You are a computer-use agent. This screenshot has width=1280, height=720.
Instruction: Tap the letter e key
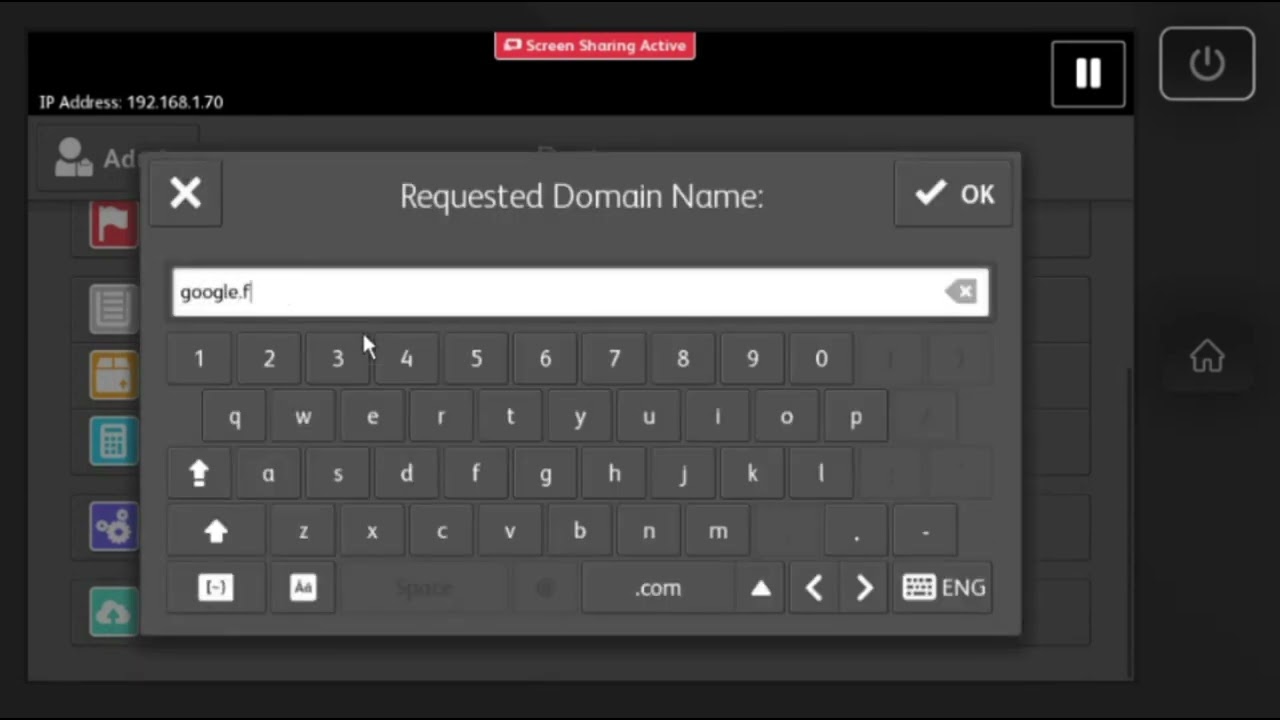pos(372,417)
